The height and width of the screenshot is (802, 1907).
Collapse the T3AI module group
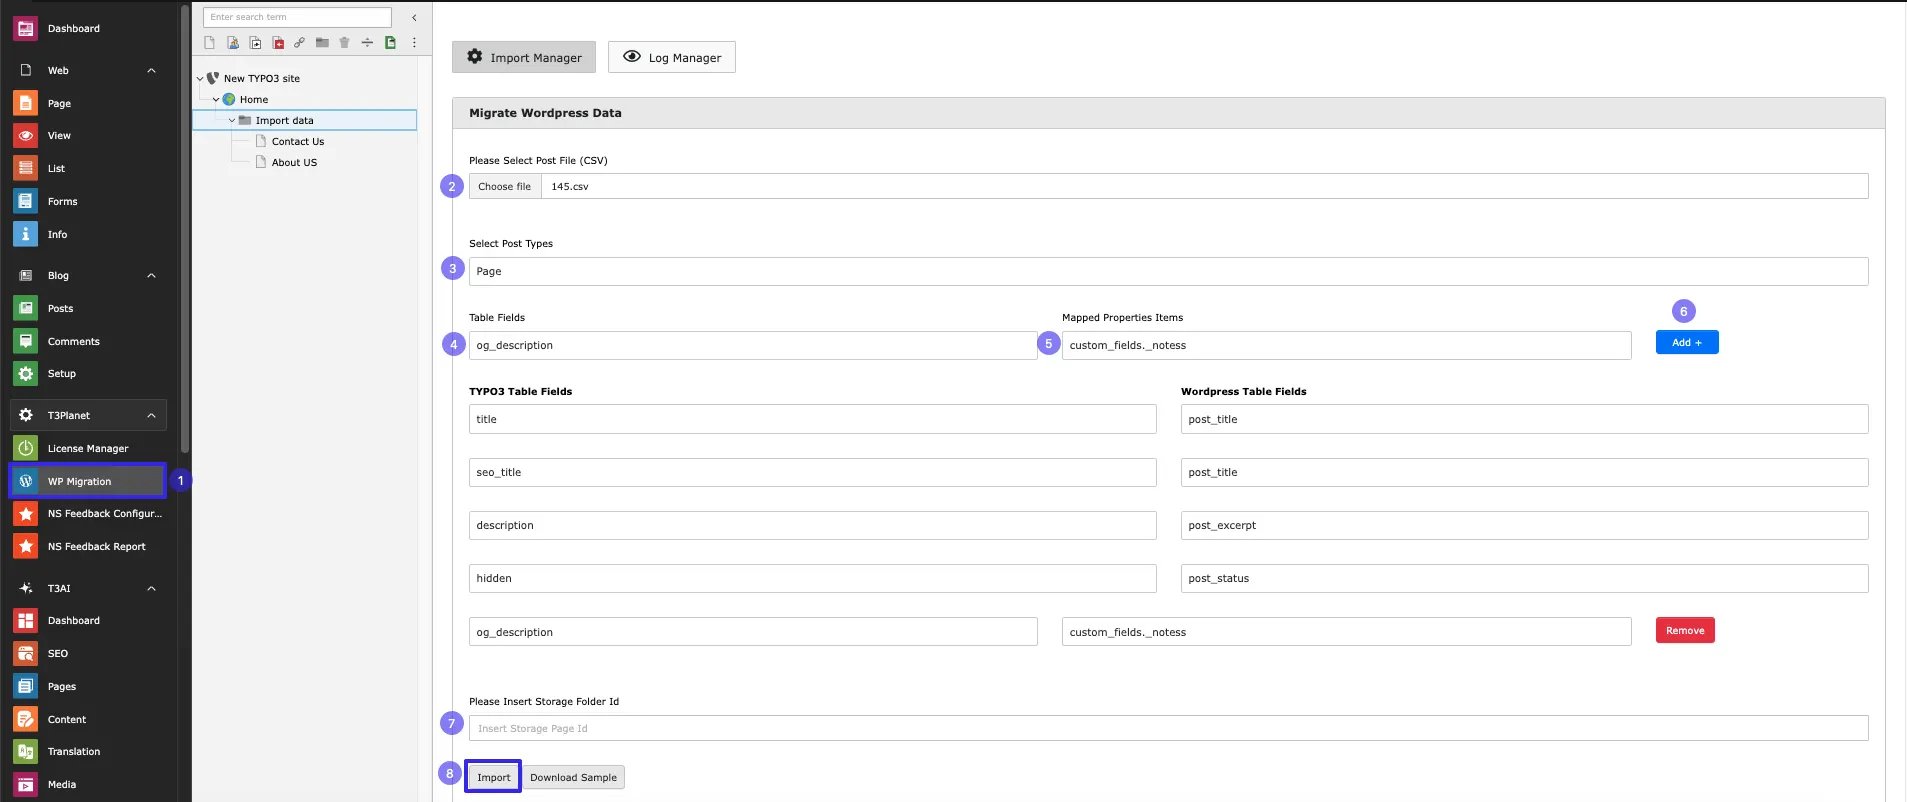[x=151, y=588]
